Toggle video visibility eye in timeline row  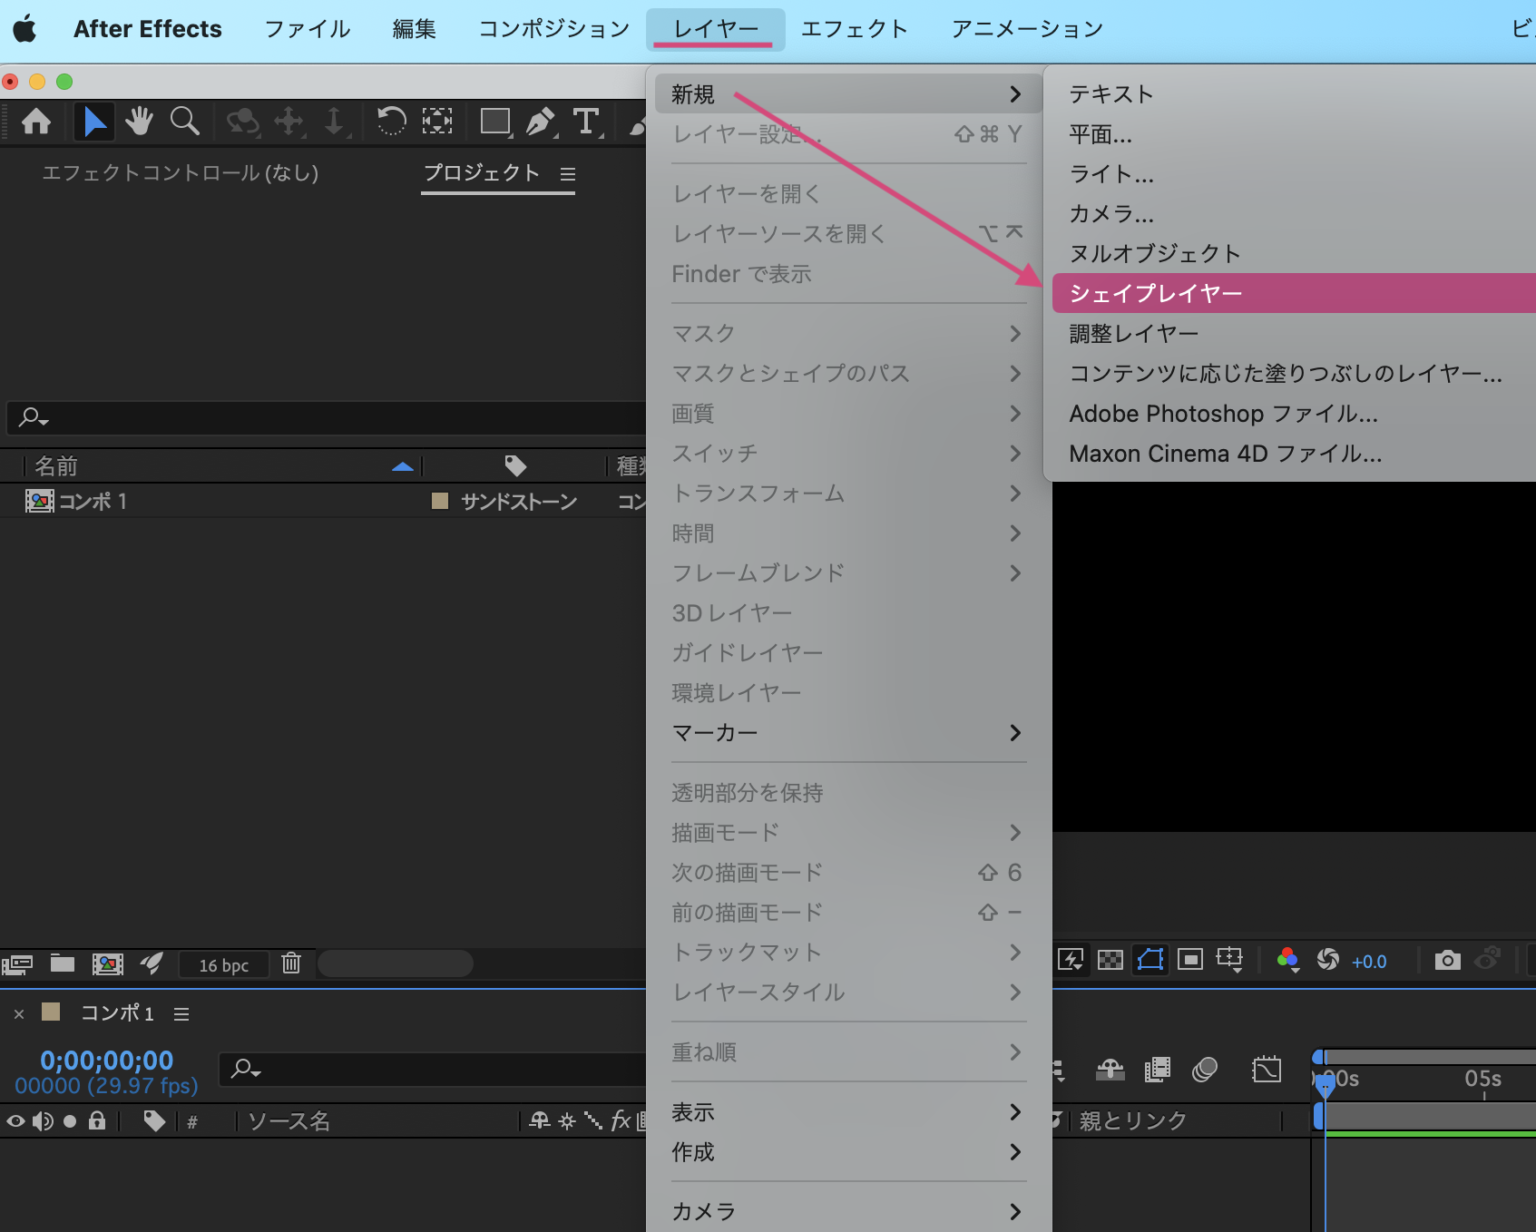16,1121
